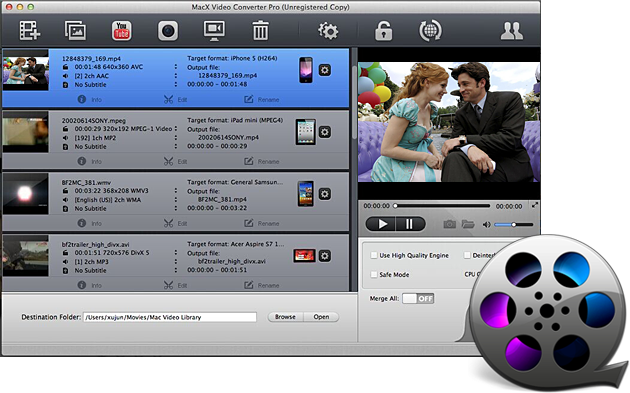Screen dimensions: 630x393
Task: Select the 12848379_169.mp4 thumbnail
Action: 25,70
